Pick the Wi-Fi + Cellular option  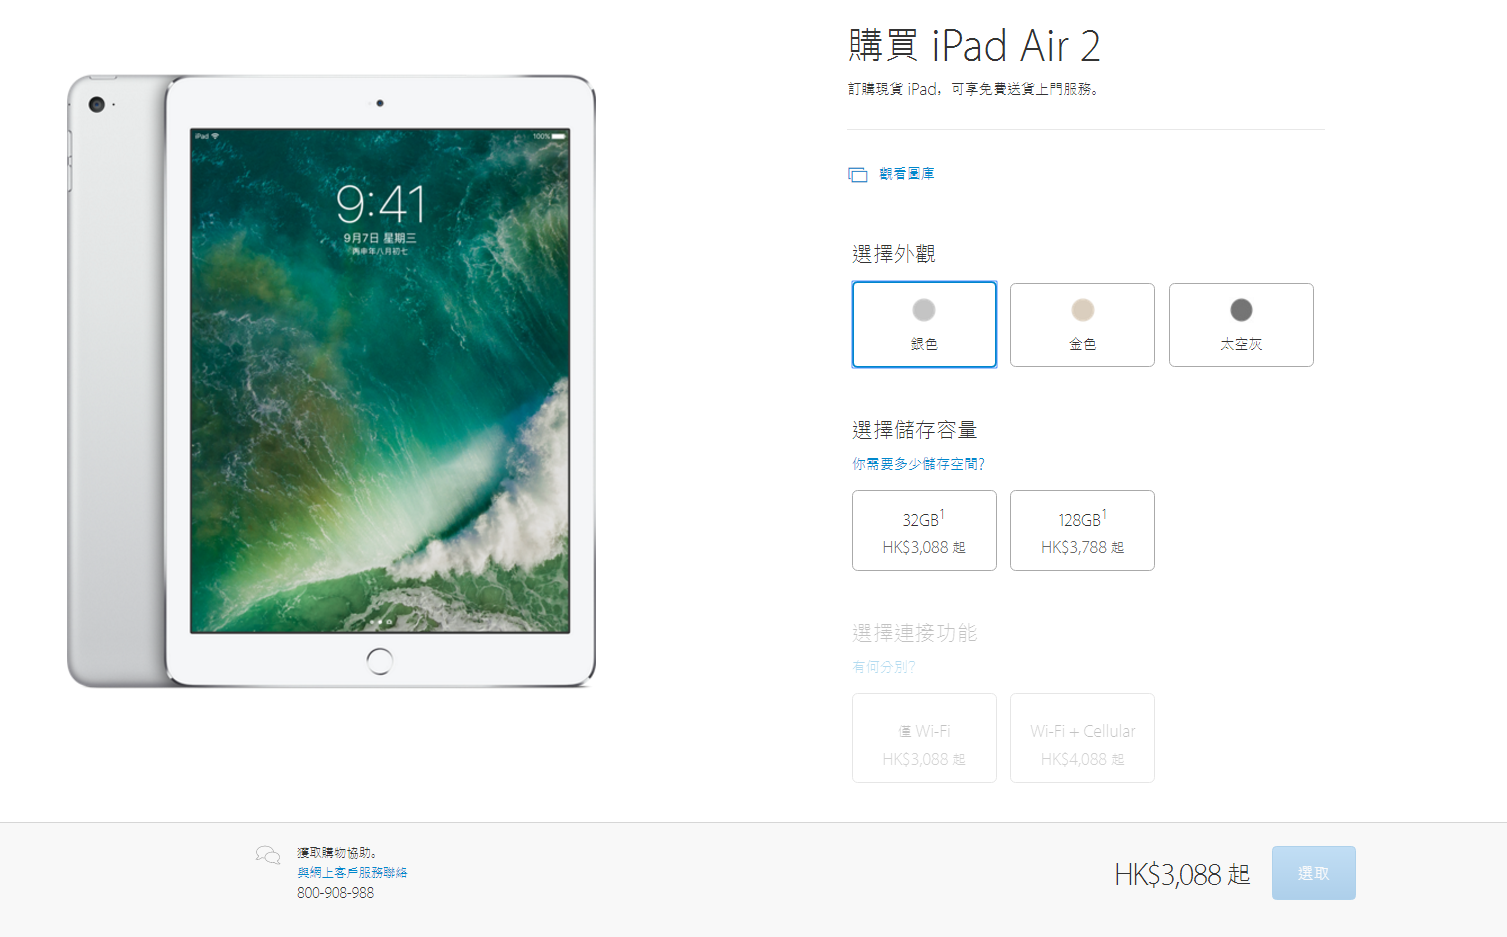[1082, 738]
